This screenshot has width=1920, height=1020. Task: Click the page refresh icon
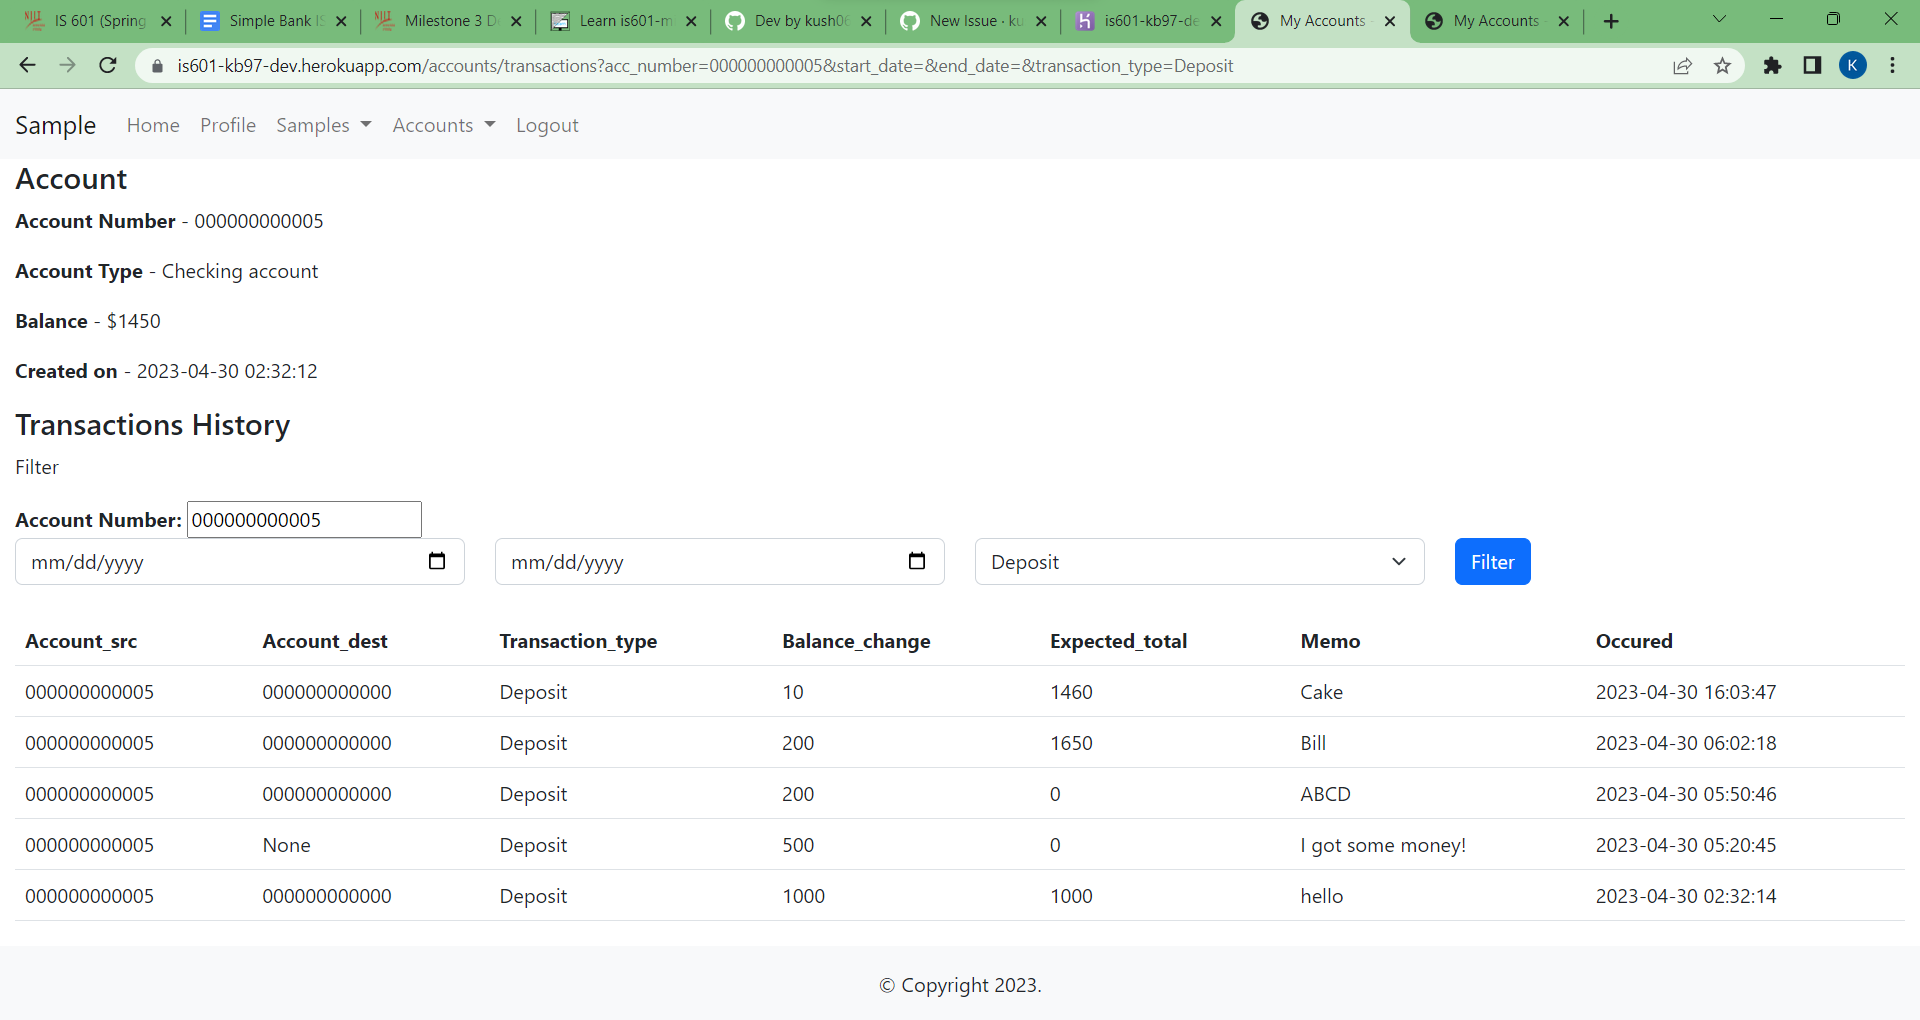[108, 65]
